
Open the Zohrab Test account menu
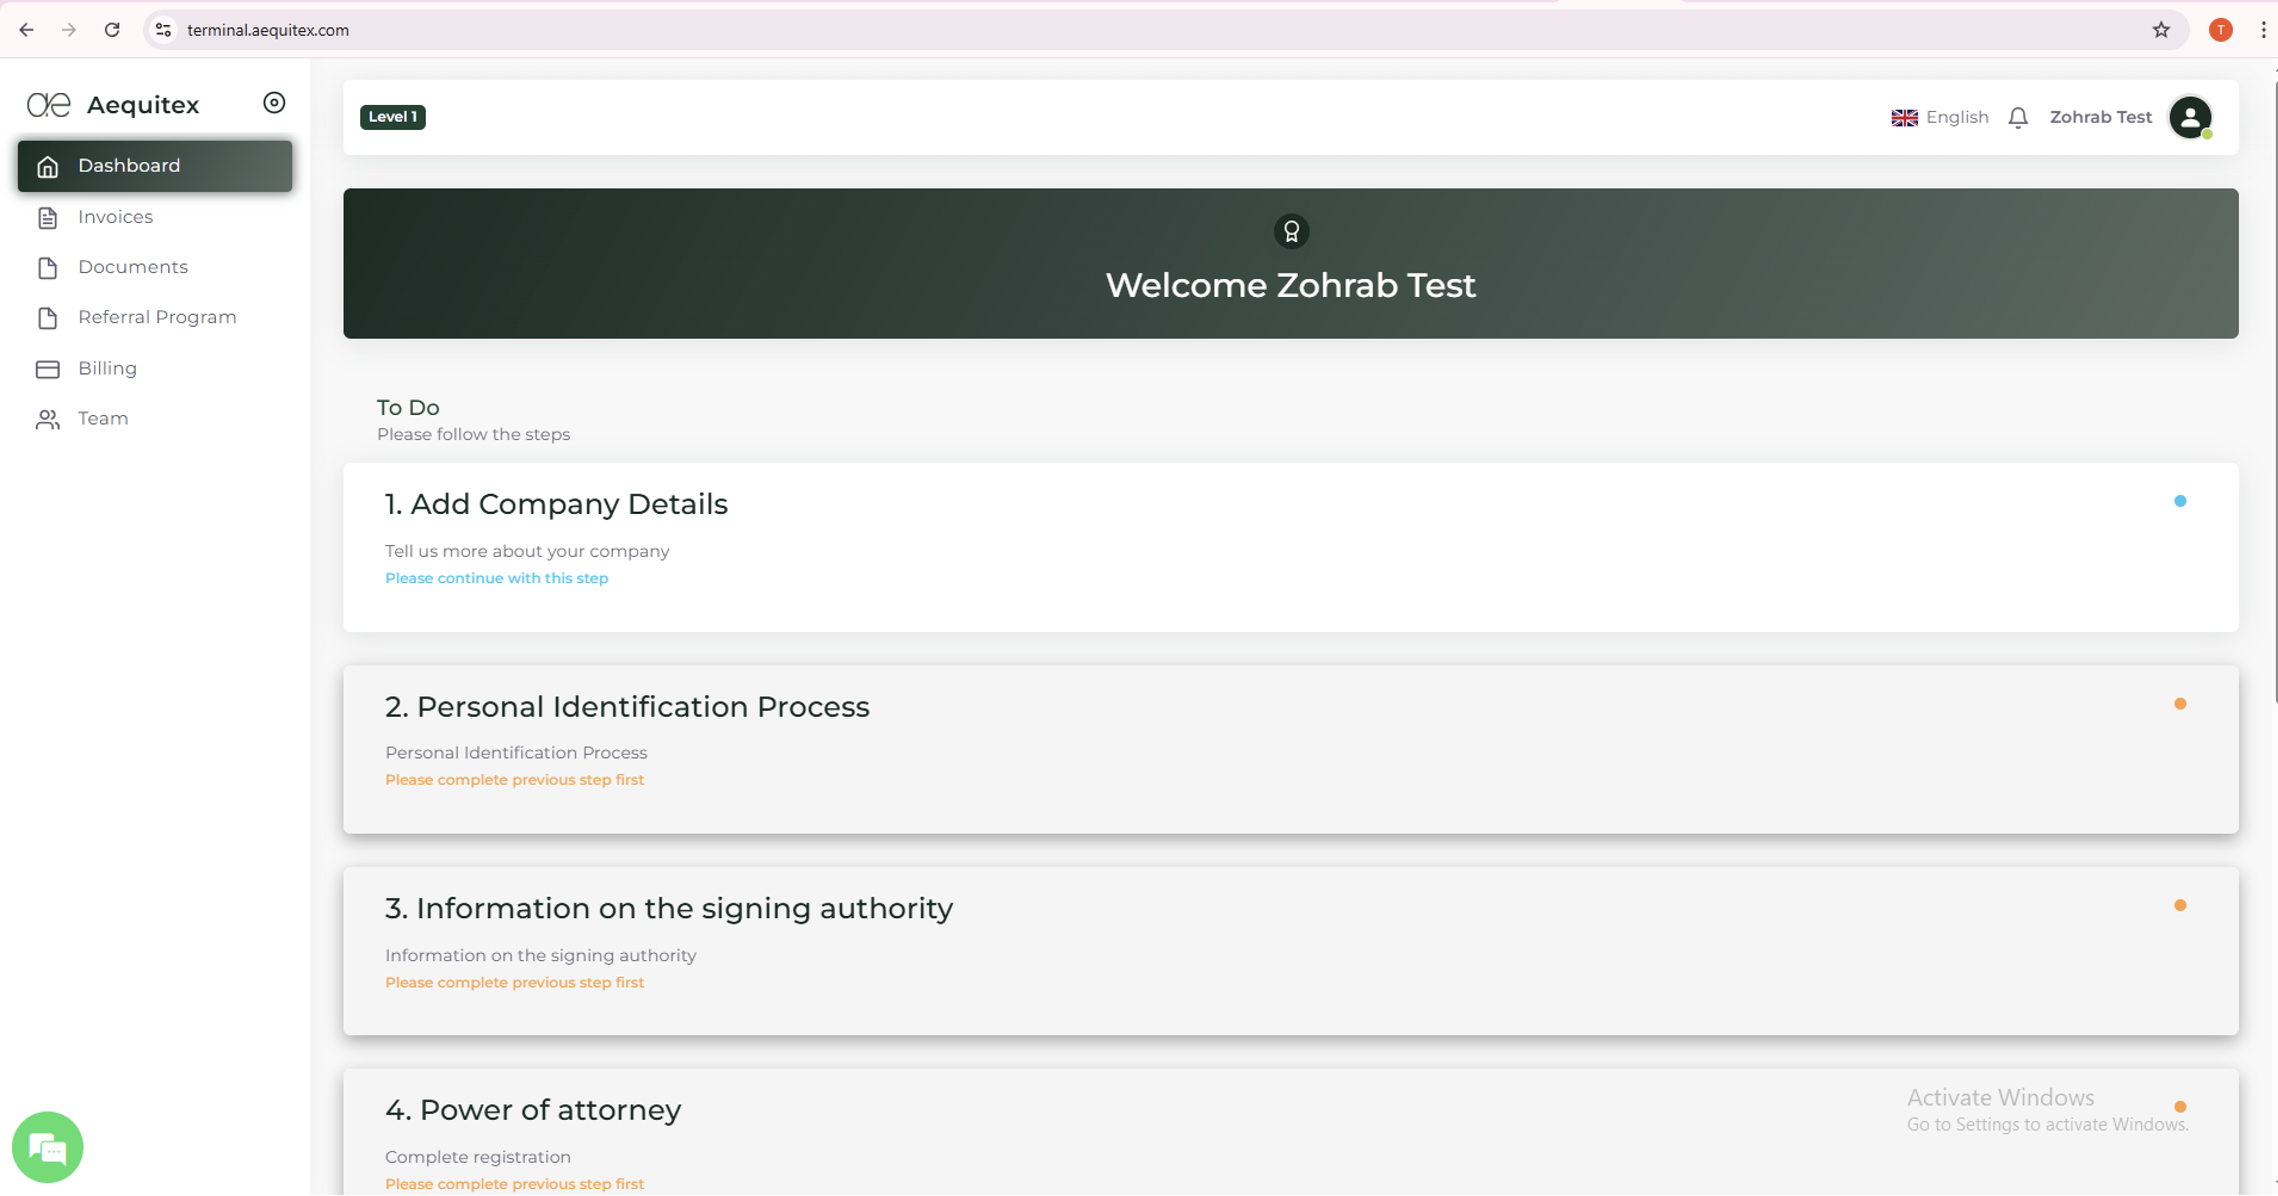pyautogui.click(x=2100, y=117)
